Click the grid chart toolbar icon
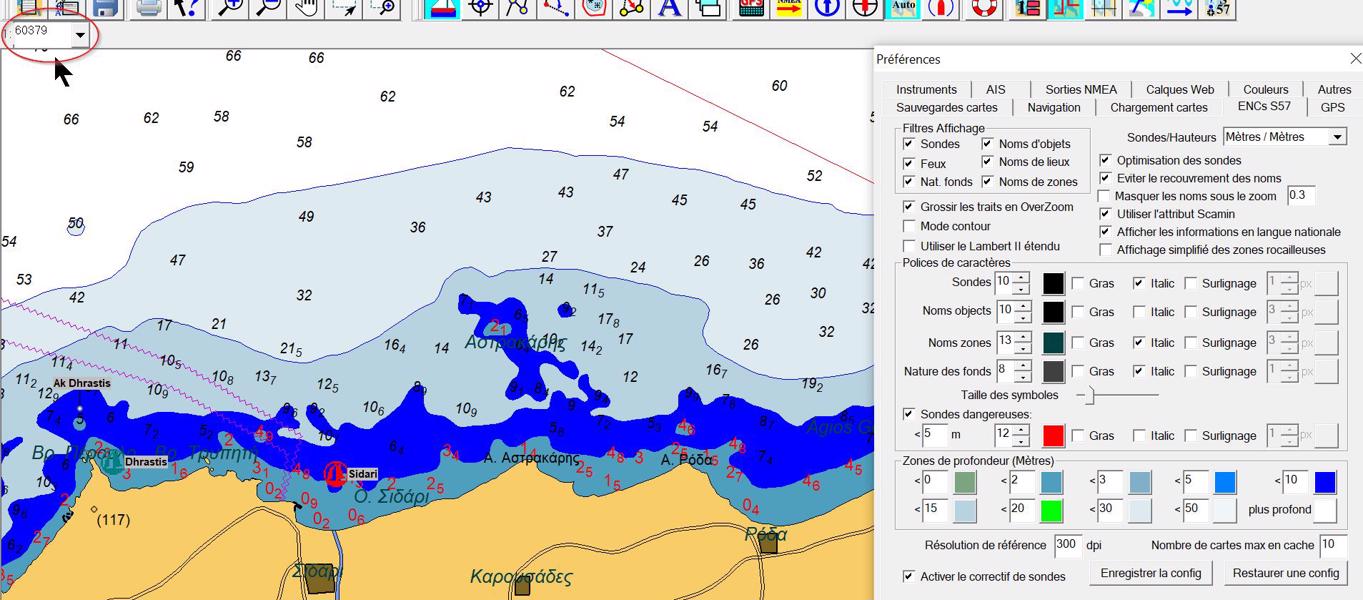 (1104, 8)
